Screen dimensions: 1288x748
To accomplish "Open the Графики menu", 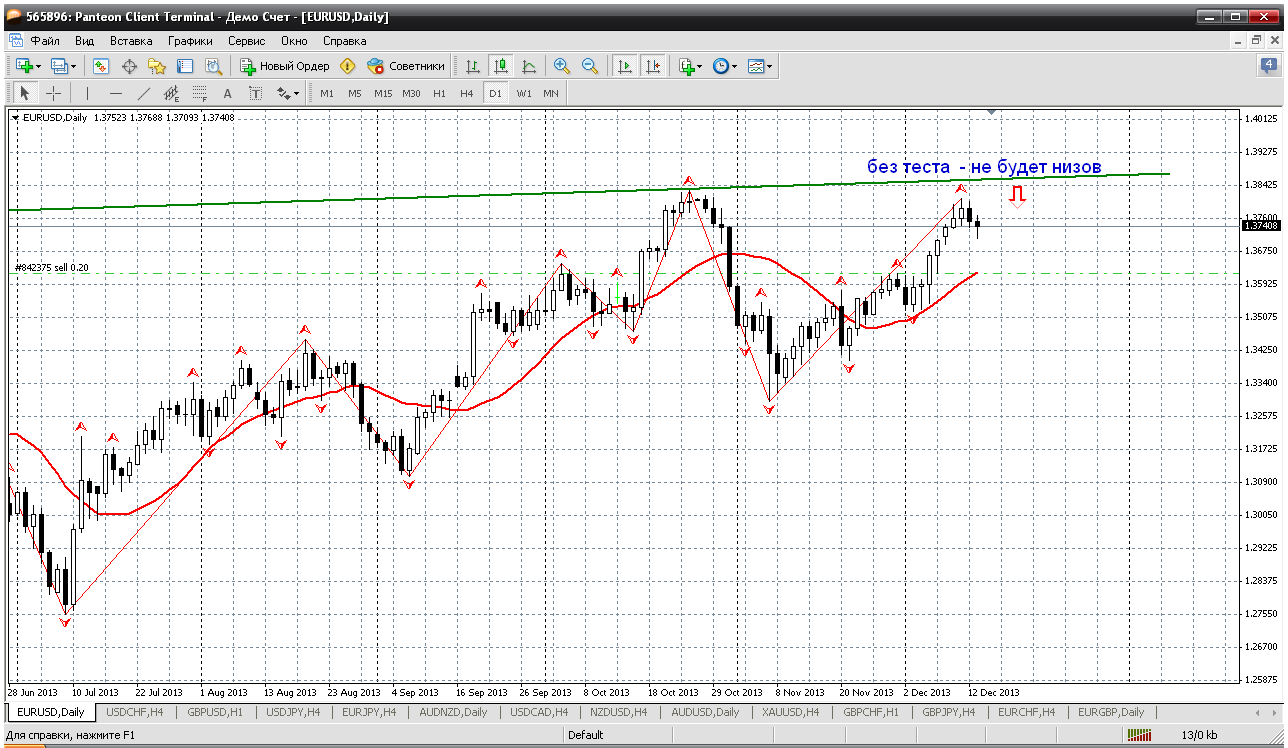I will (x=190, y=41).
